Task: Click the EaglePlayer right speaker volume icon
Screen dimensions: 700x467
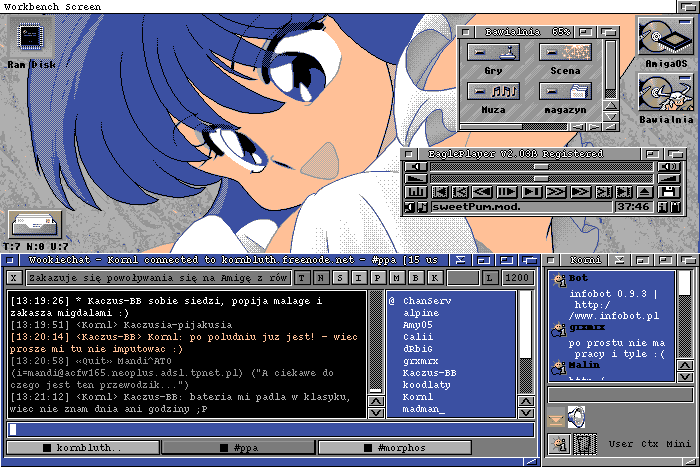Action: (669, 167)
